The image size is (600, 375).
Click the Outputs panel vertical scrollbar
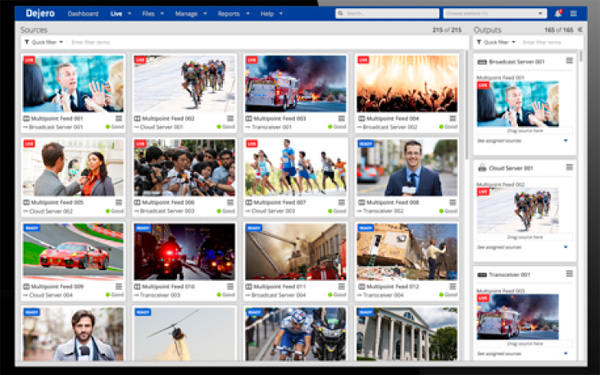pyautogui.click(x=582, y=57)
